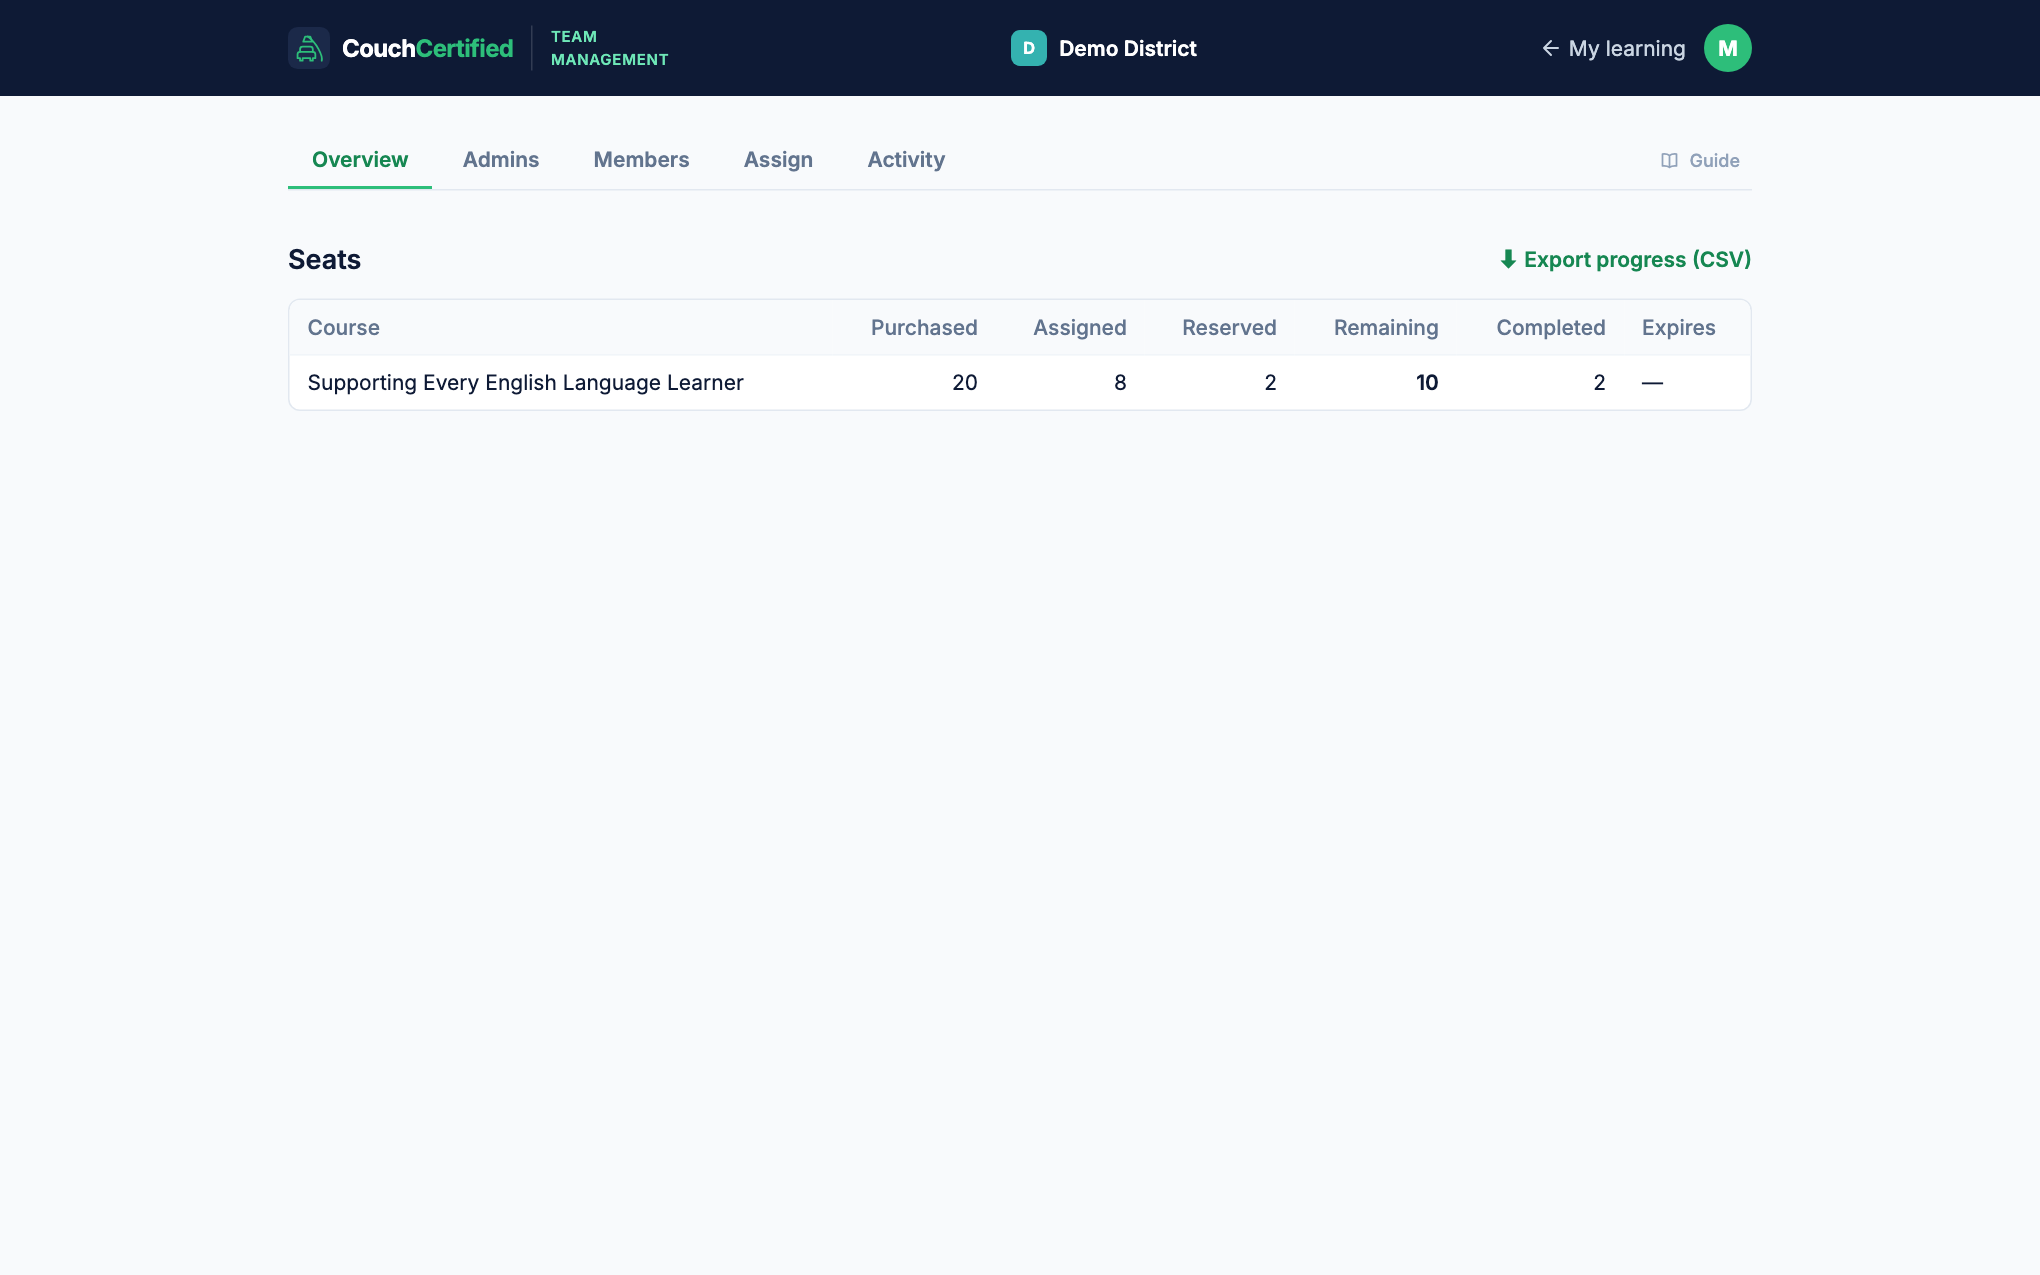Switch to the Overview tab
This screenshot has width=2040, height=1275.
360,159
